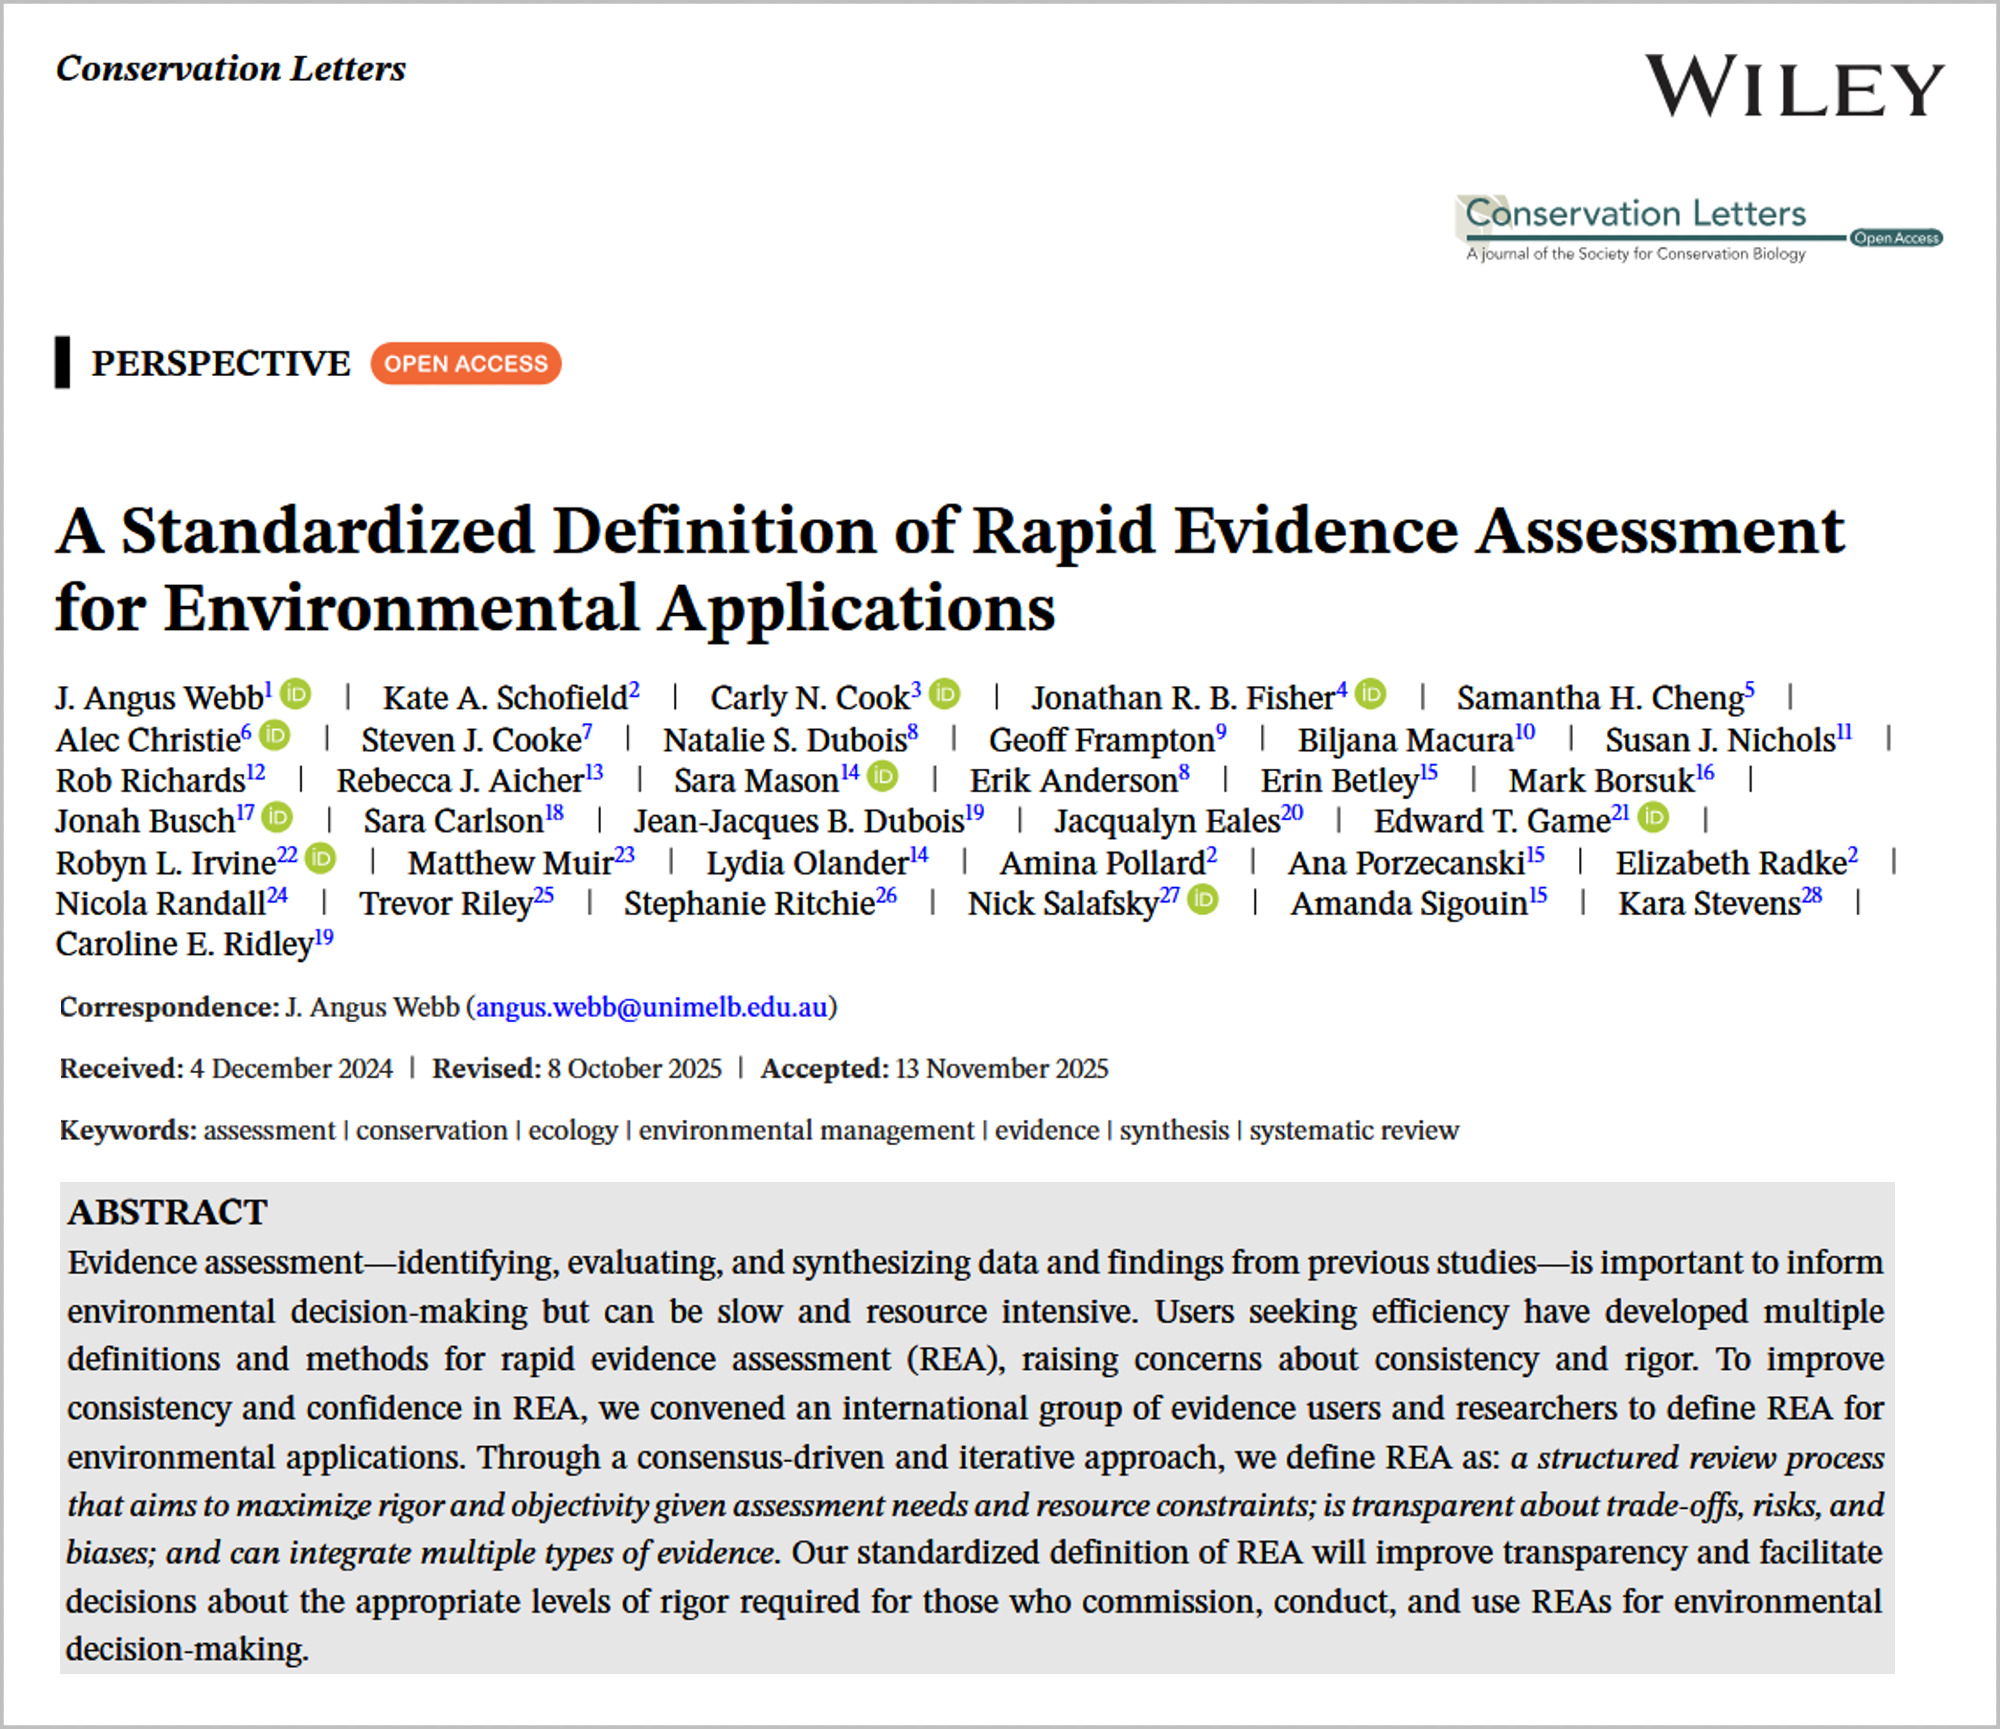2000x1729 pixels.
Task: Click ORCID icon after Alec Christie
Action: (x=274, y=735)
